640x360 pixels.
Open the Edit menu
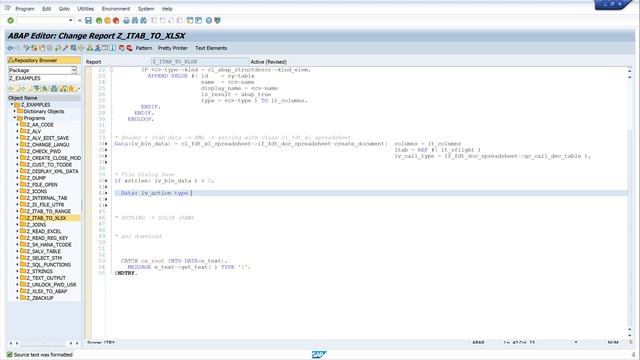47,9
